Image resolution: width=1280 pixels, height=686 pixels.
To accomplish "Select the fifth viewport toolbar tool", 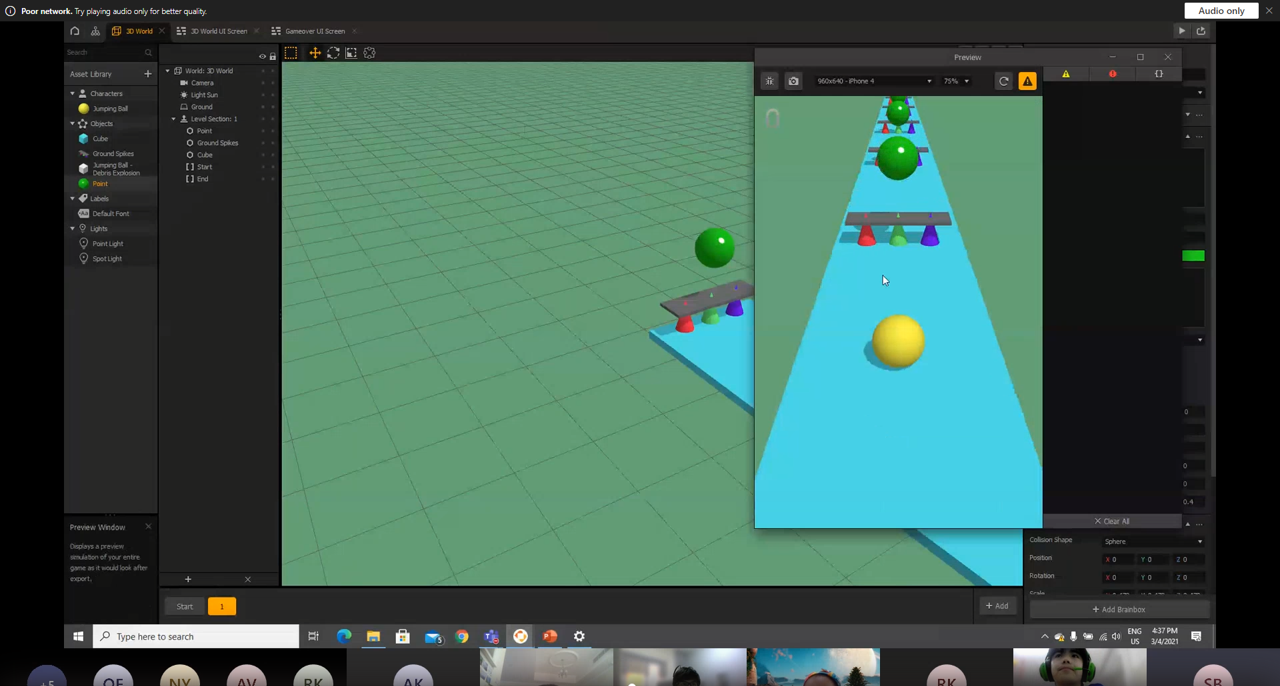I will (x=369, y=53).
